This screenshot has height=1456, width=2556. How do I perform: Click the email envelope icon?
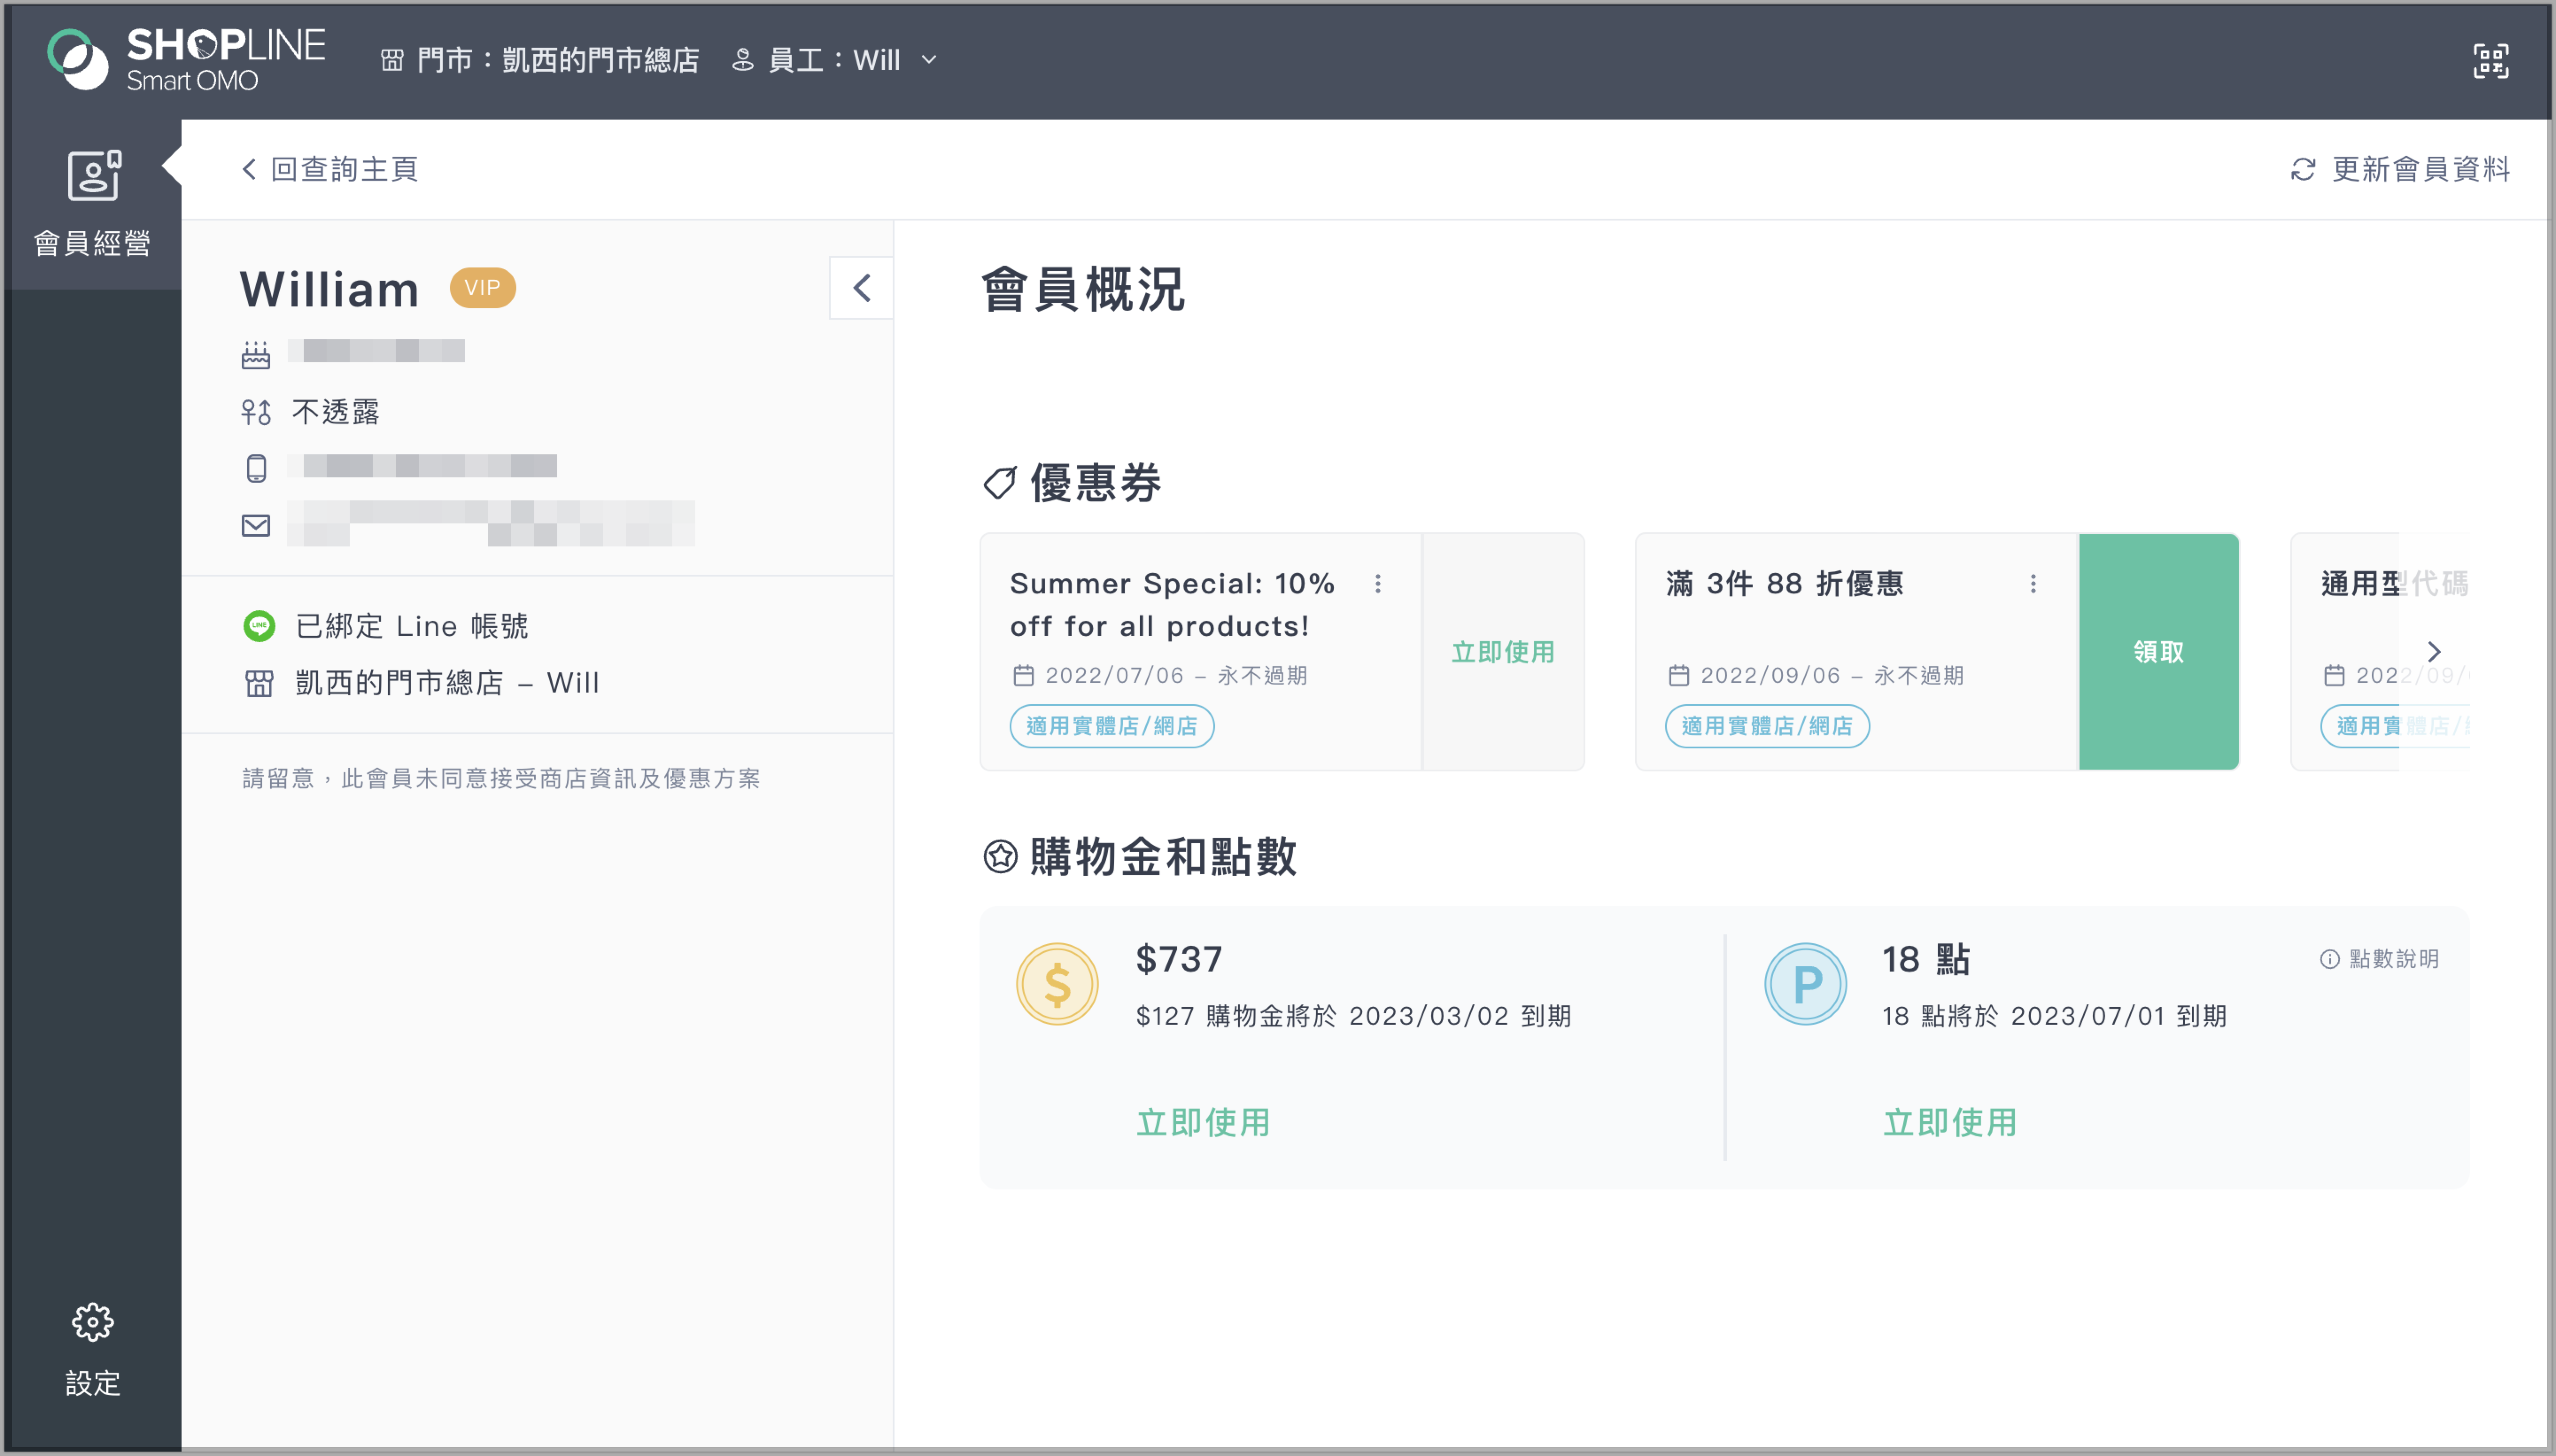coord(256,525)
